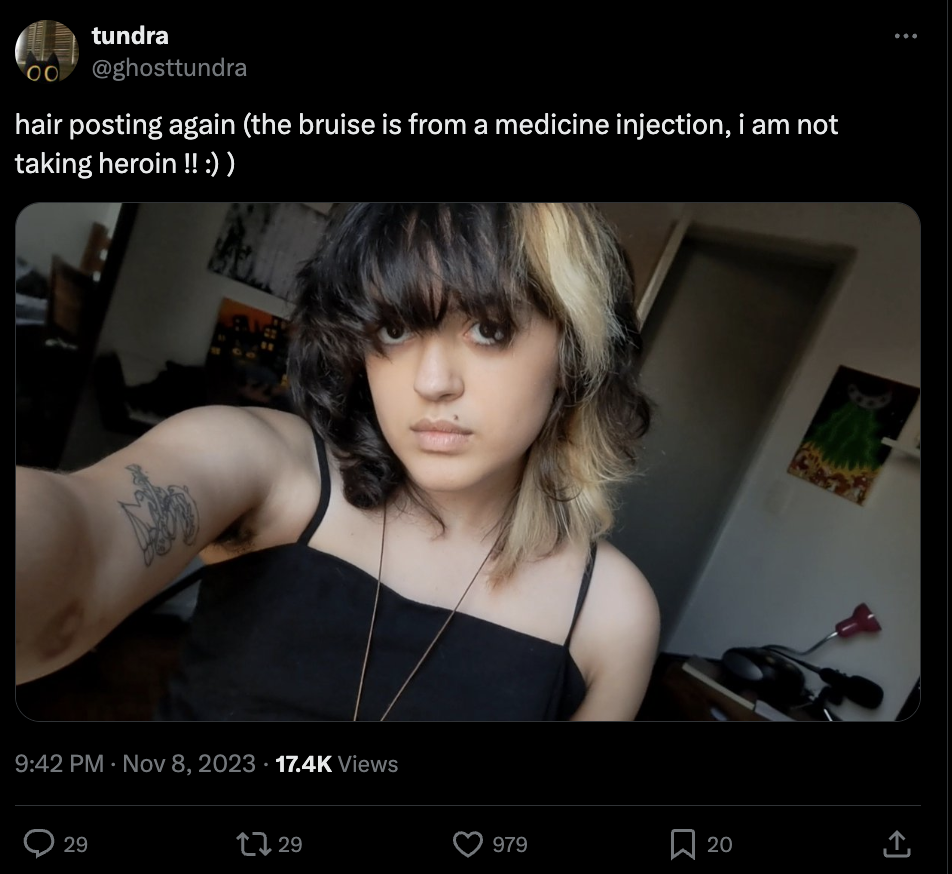Open the 9:42 PM Nov 8, 2023 timestamp
Screen dimensions: 952x874
point(135,764)
